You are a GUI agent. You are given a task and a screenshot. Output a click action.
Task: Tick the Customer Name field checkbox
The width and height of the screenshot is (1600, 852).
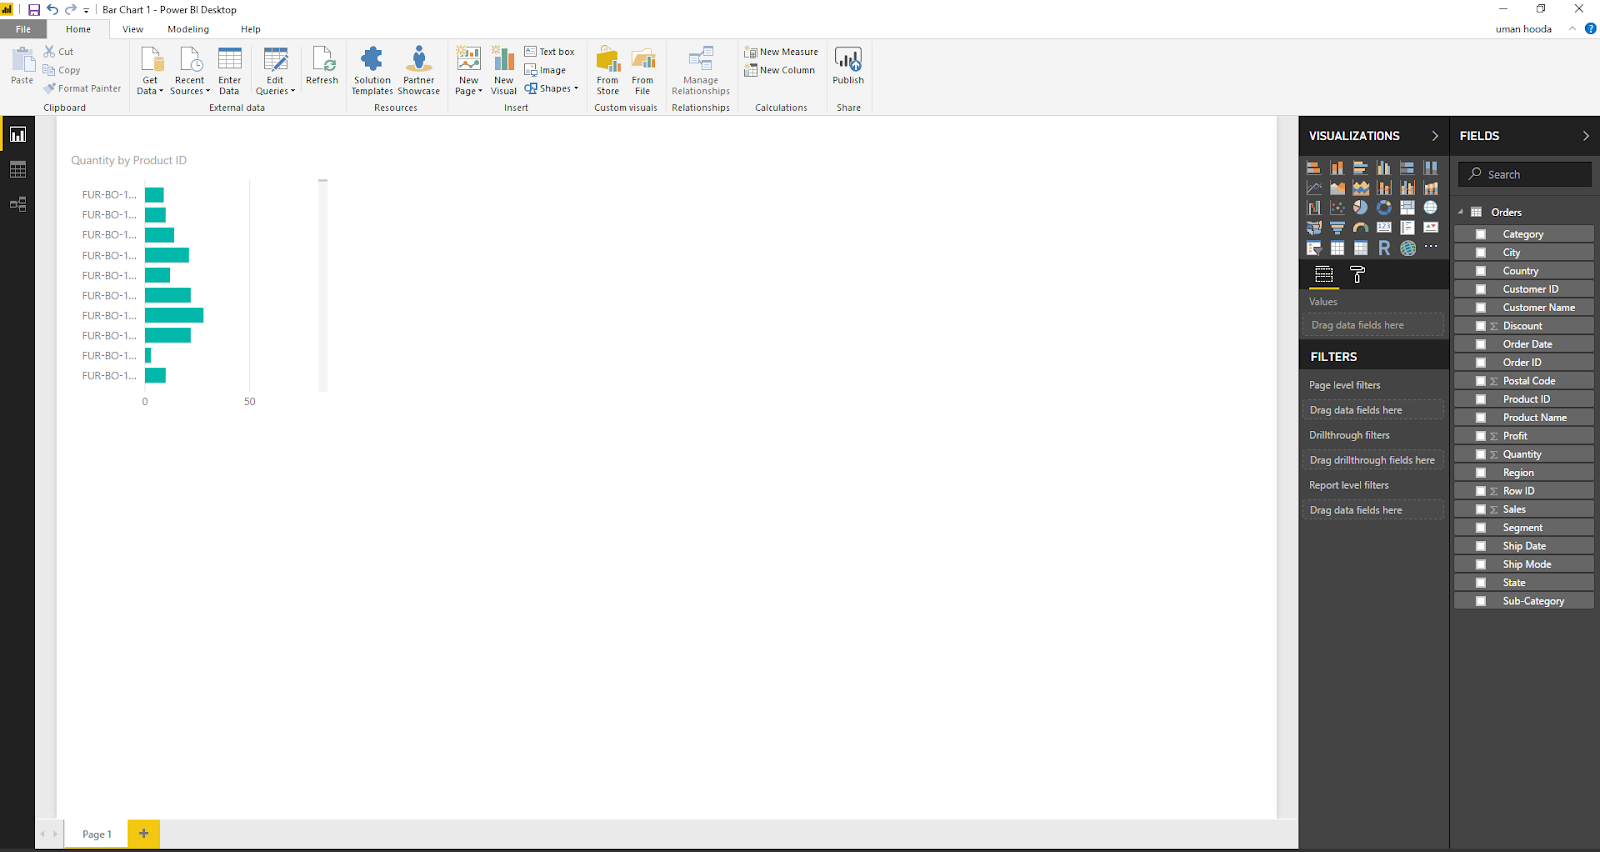[x=1481, y=307]
